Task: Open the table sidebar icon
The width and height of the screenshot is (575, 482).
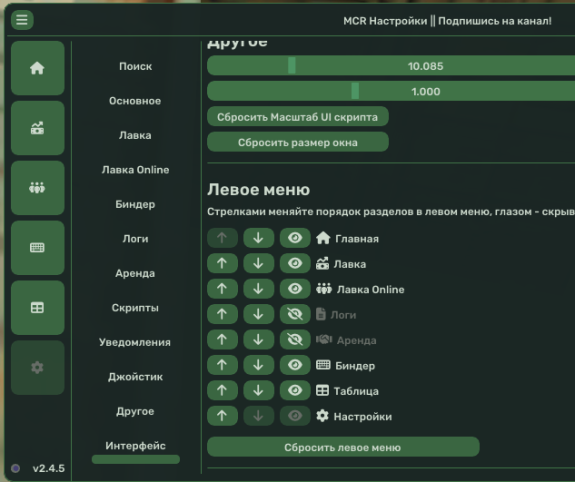Action: click(x=37, y=307)
